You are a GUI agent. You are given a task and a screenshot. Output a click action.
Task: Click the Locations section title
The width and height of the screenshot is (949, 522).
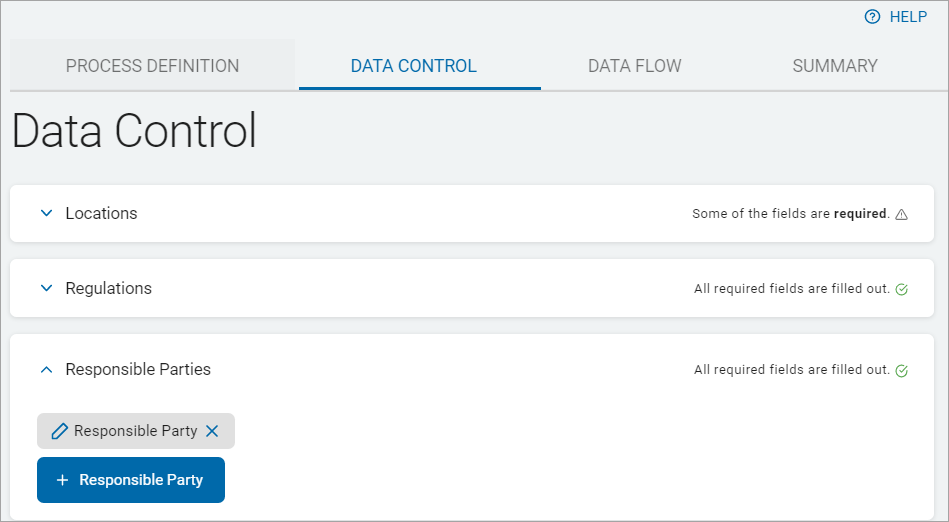pyautogui.click(x=101, y=213)
